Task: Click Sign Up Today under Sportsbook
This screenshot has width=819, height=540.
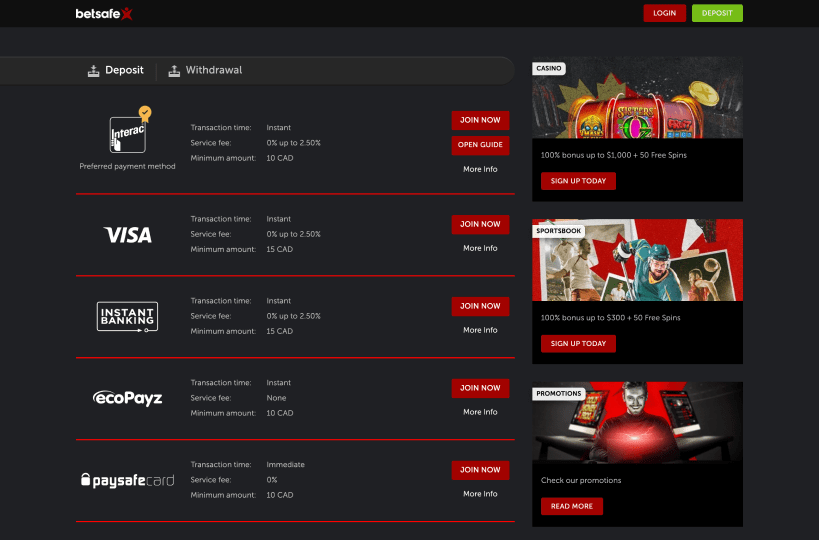Action: (x=578, y=344)
